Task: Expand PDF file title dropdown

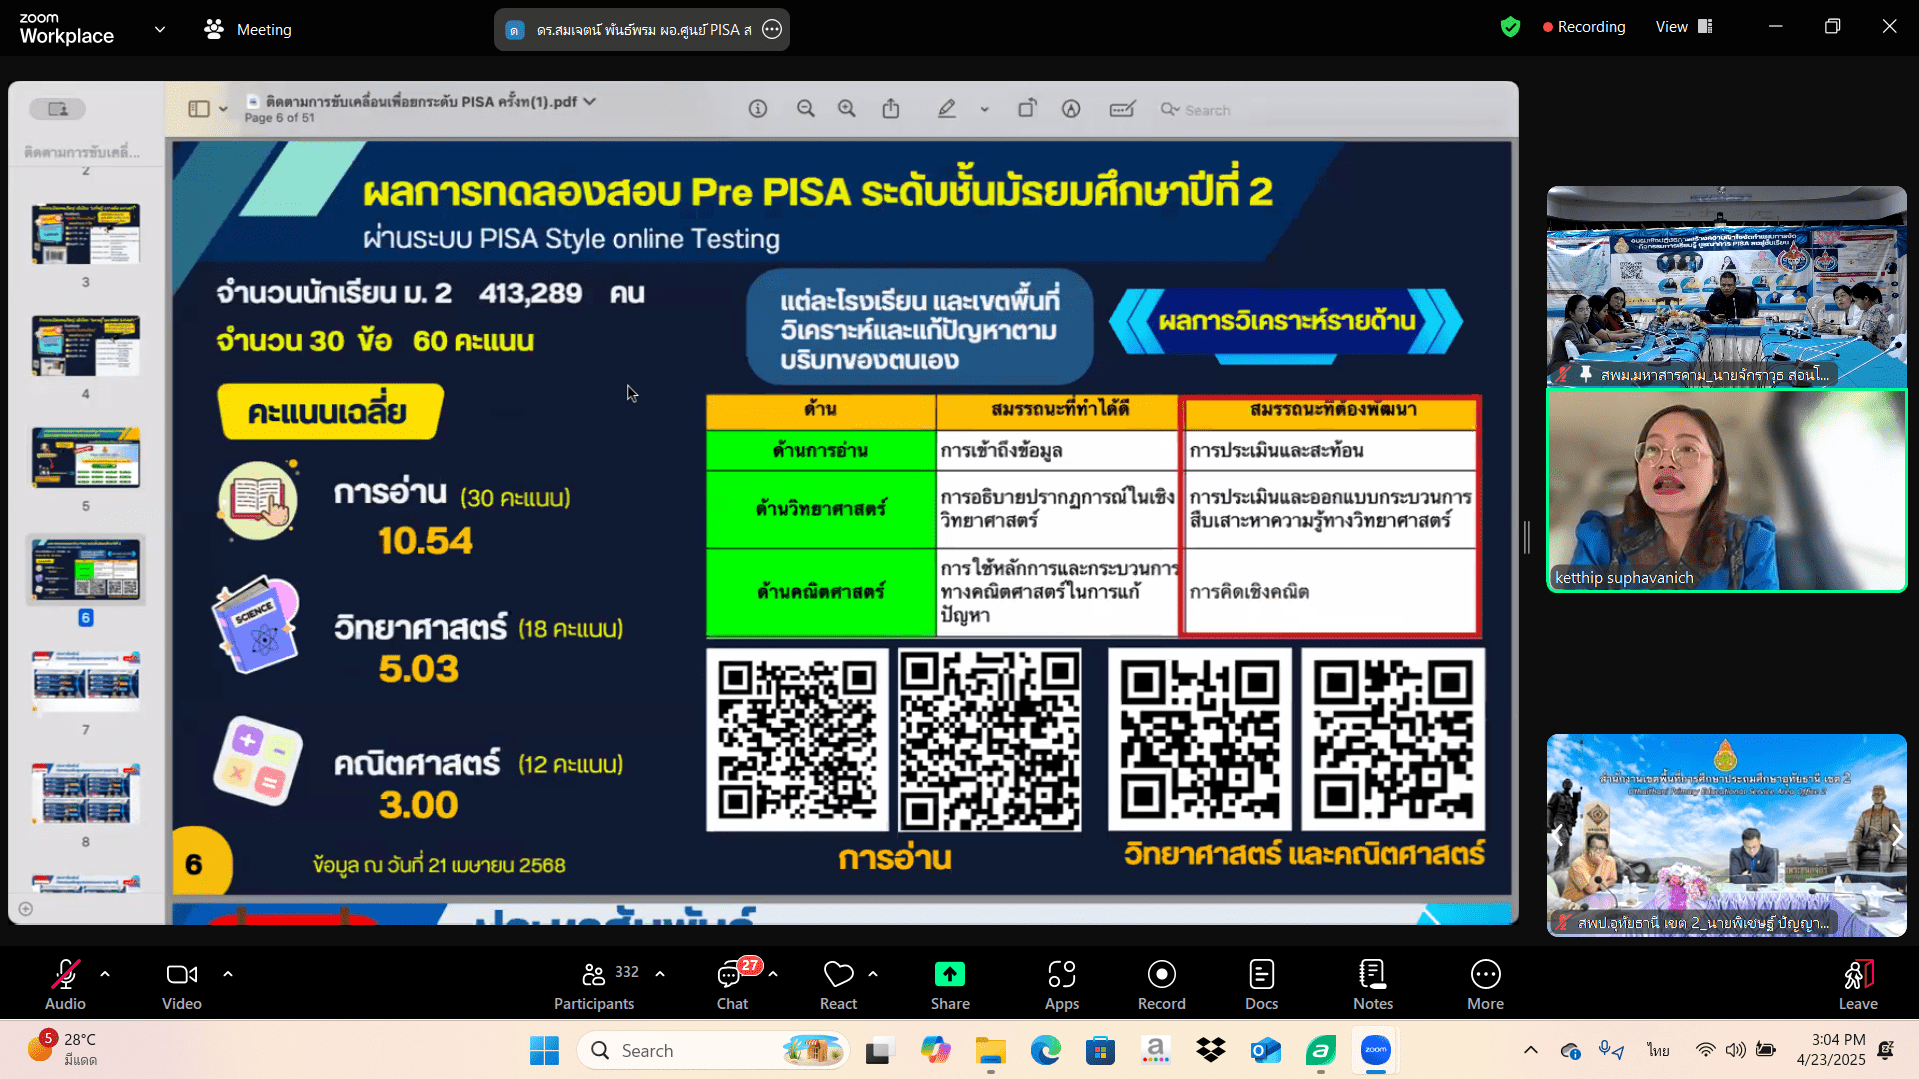Action: [x=590, y=101]
